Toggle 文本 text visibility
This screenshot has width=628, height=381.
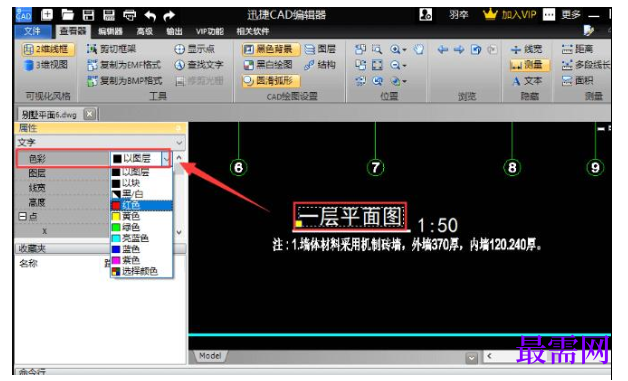click(527, 81)
